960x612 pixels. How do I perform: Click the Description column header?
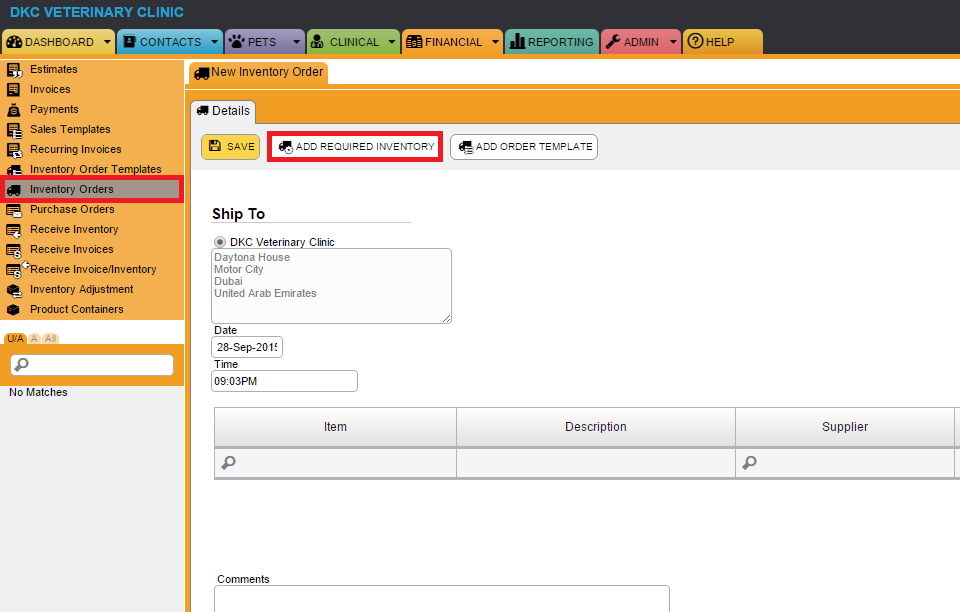pyautogui.click(x=596, y=427)
